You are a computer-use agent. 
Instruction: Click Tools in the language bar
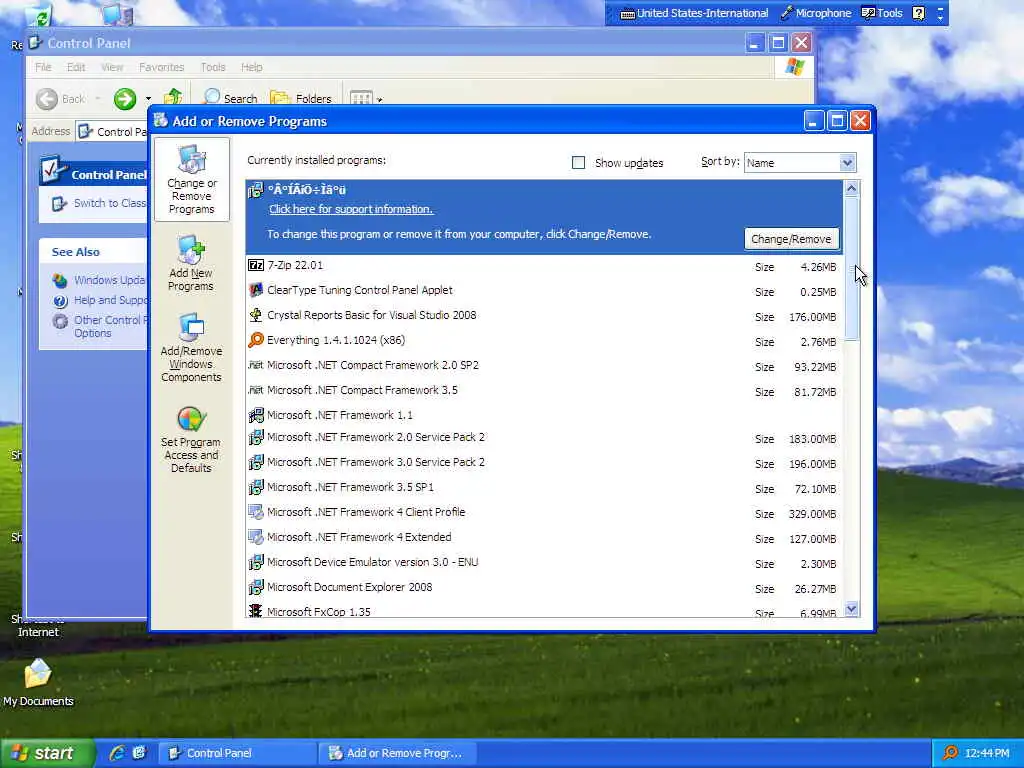(x=882, y=13)
